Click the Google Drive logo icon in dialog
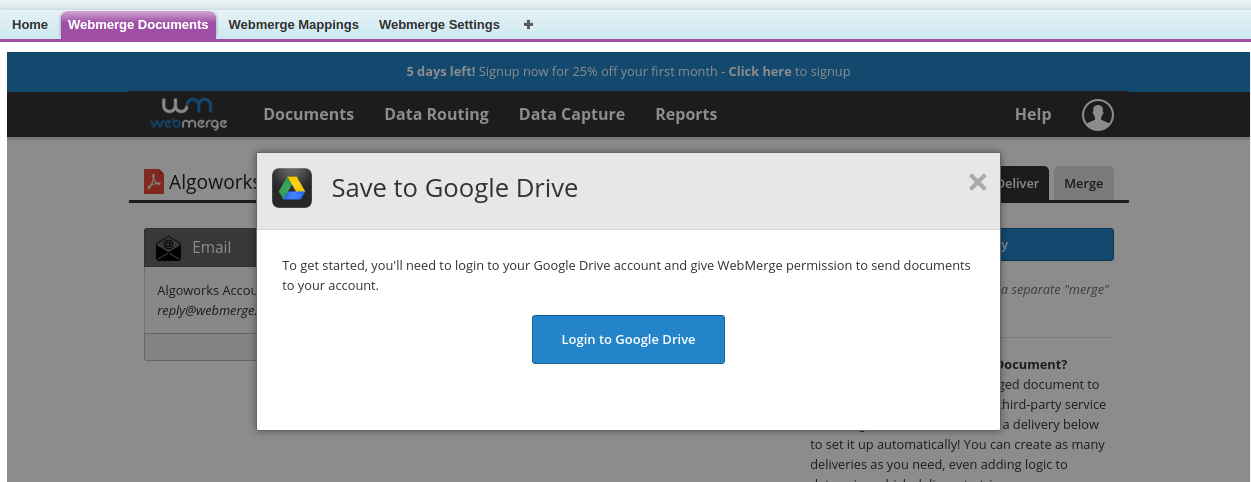This screenshot has height=482, width=1251. (x=292, y=188)
